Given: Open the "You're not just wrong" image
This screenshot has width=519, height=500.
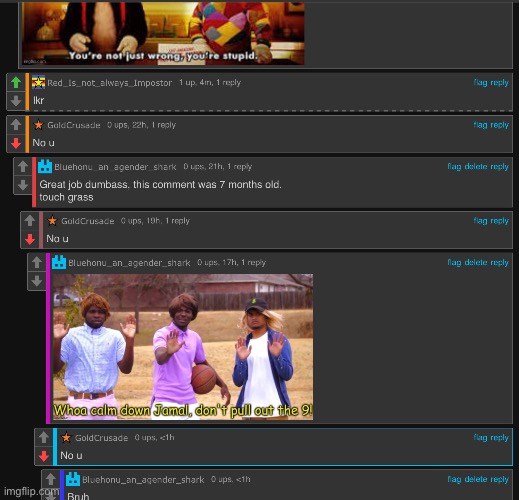Looking at the screenshot, I should click(163, 33).
